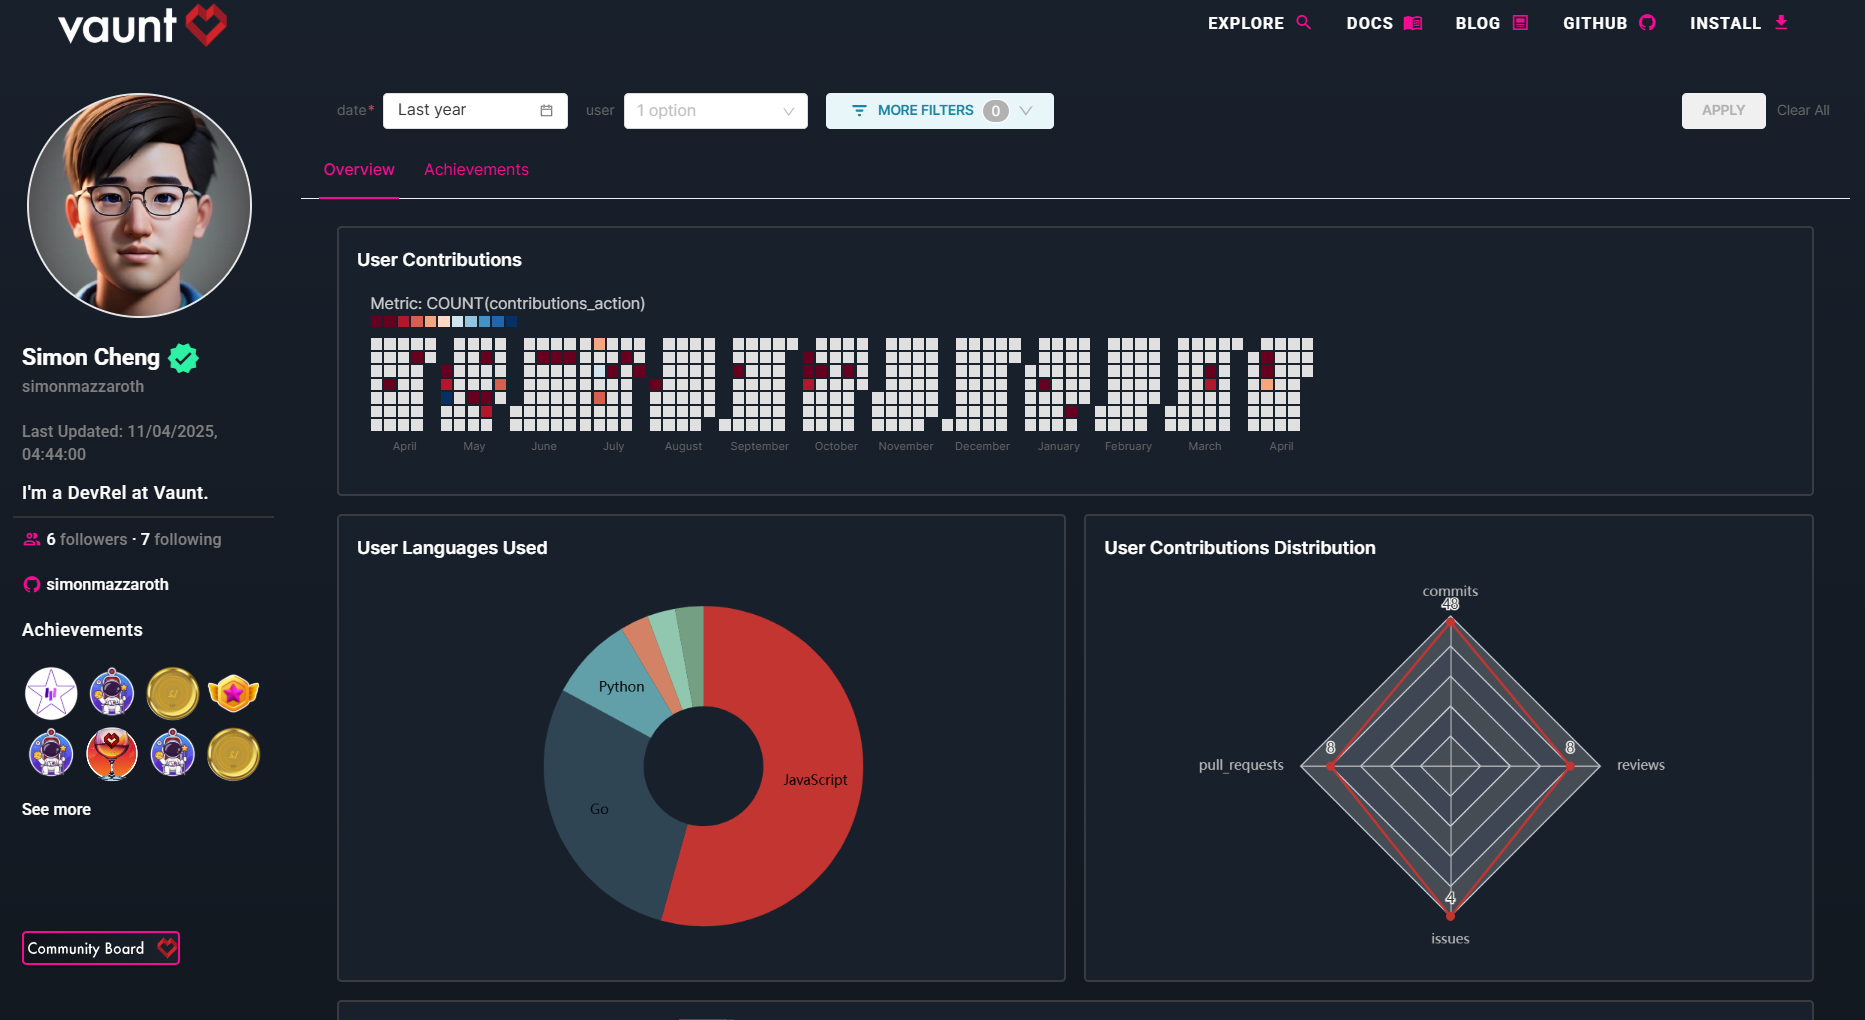Screen dimensions: 1865x1020
Task: Click the calendar icon in date field
Action: tap(546, 111)
